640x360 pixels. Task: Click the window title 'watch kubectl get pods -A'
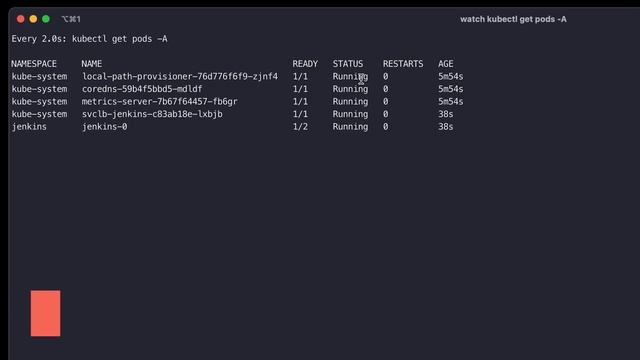[513, 19]
